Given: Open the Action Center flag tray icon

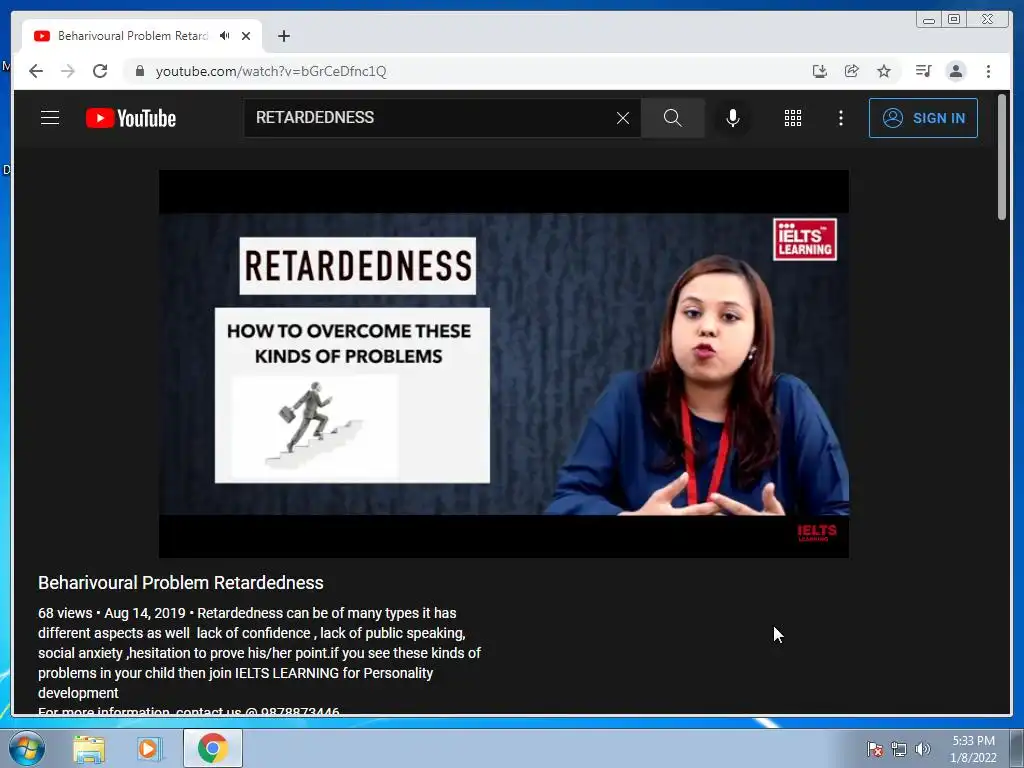Looking at the screenshot, I should point(874,749).
